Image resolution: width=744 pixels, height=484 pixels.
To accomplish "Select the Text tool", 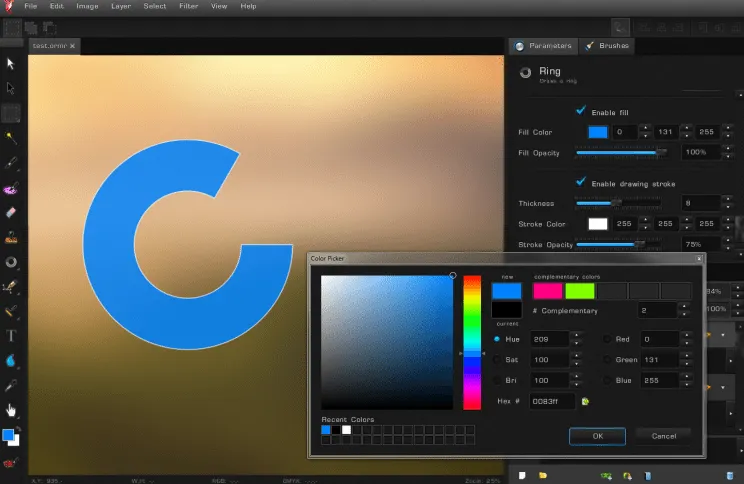I will point(10,336).
